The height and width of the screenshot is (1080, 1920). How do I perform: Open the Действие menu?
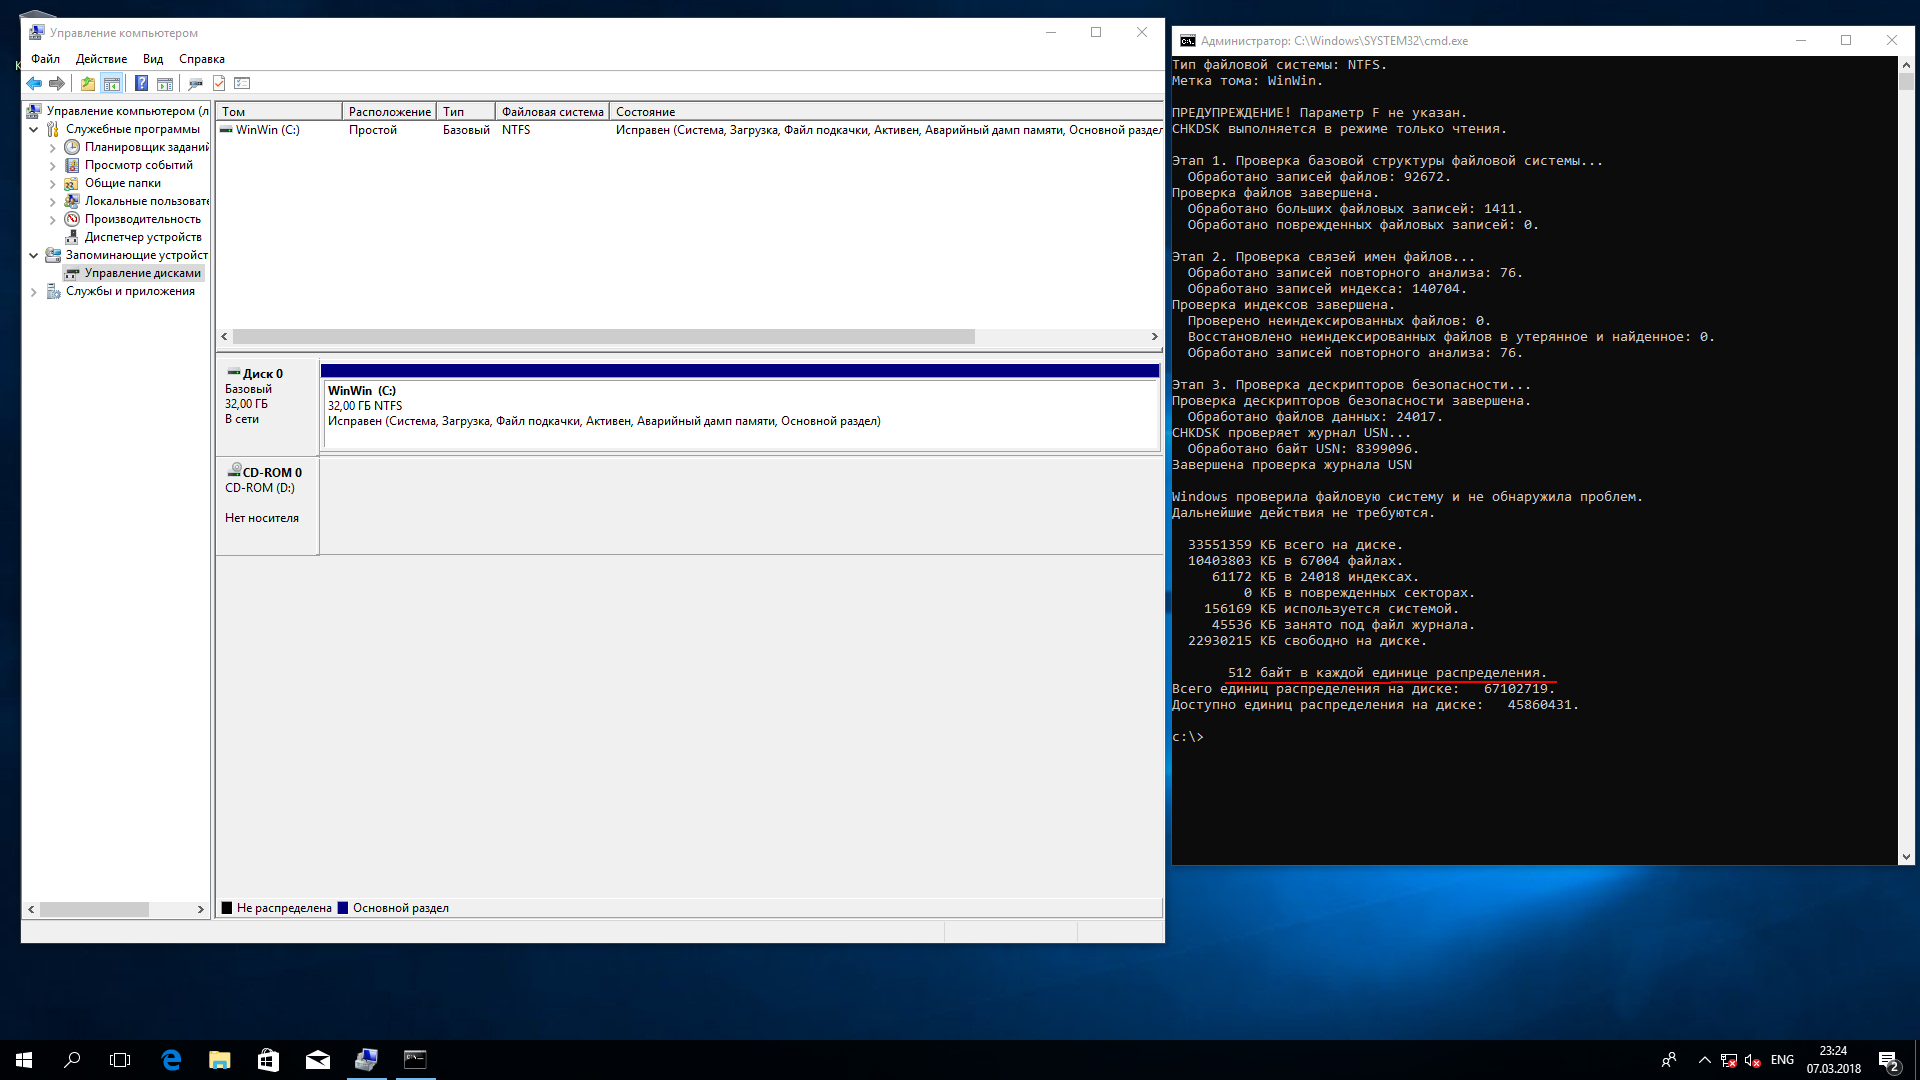pyautogui.click(x=101, y=59)
